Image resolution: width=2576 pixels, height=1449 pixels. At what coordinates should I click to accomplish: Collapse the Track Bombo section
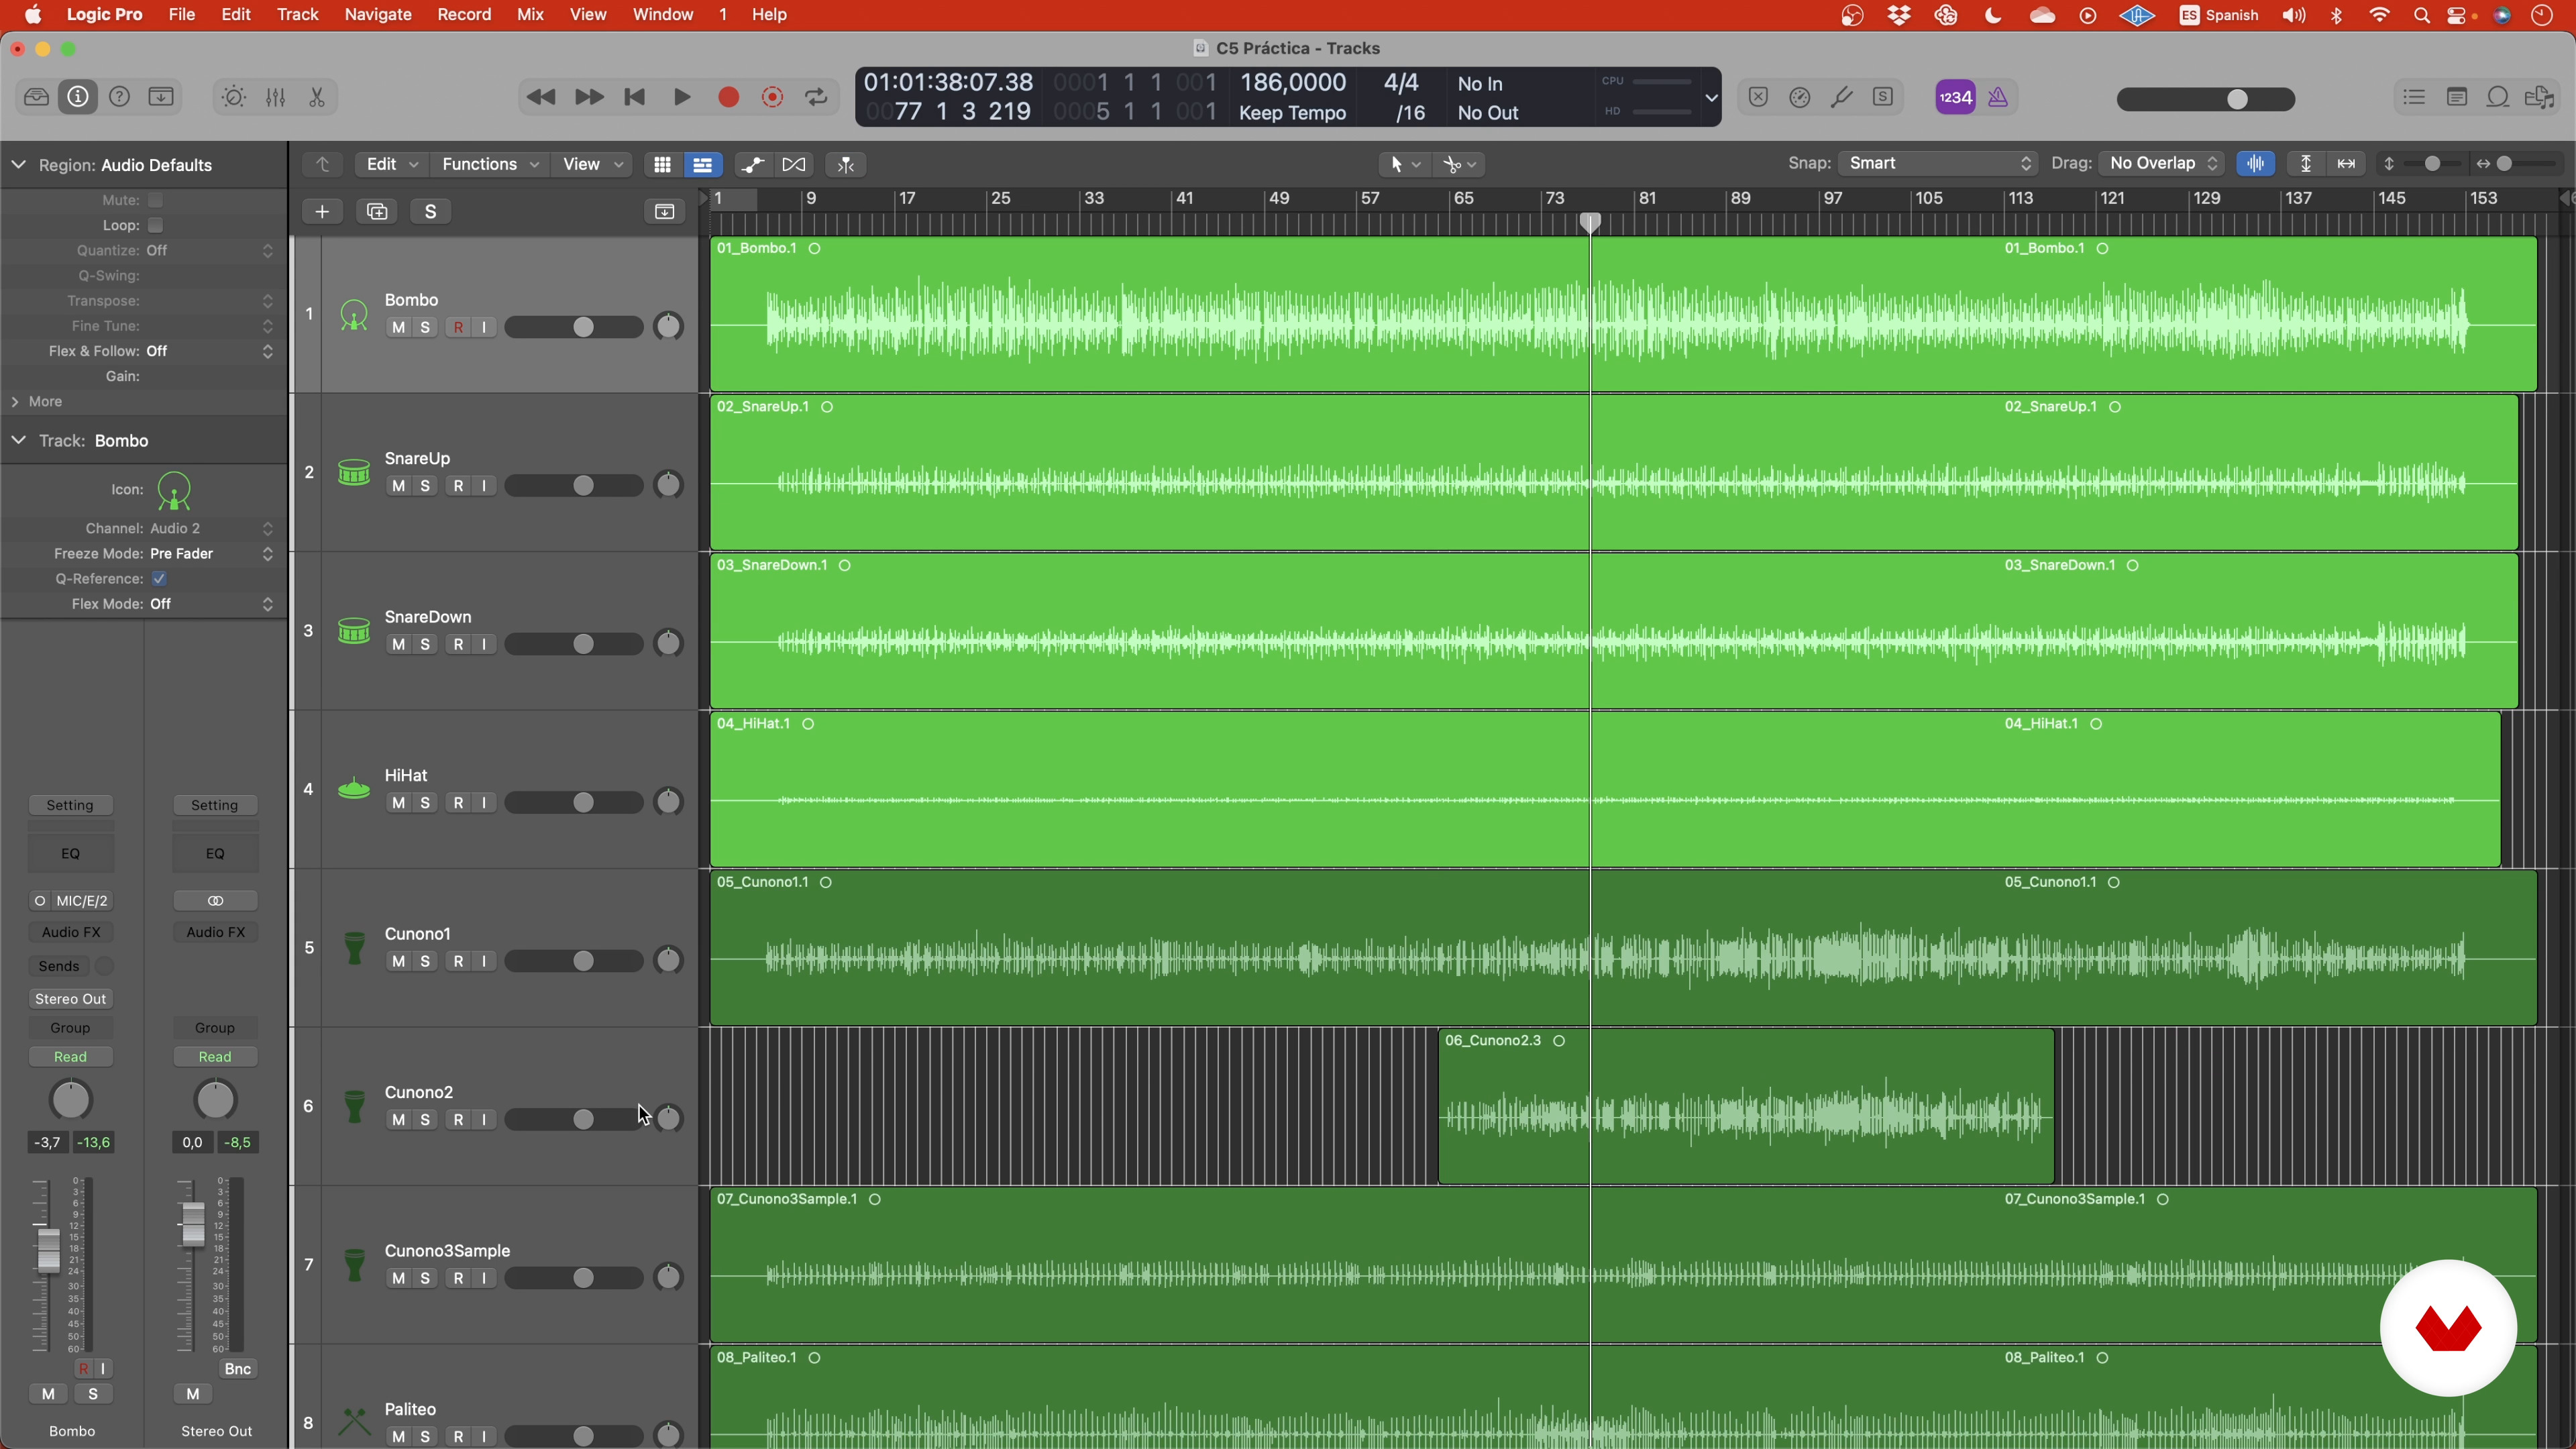18,441
